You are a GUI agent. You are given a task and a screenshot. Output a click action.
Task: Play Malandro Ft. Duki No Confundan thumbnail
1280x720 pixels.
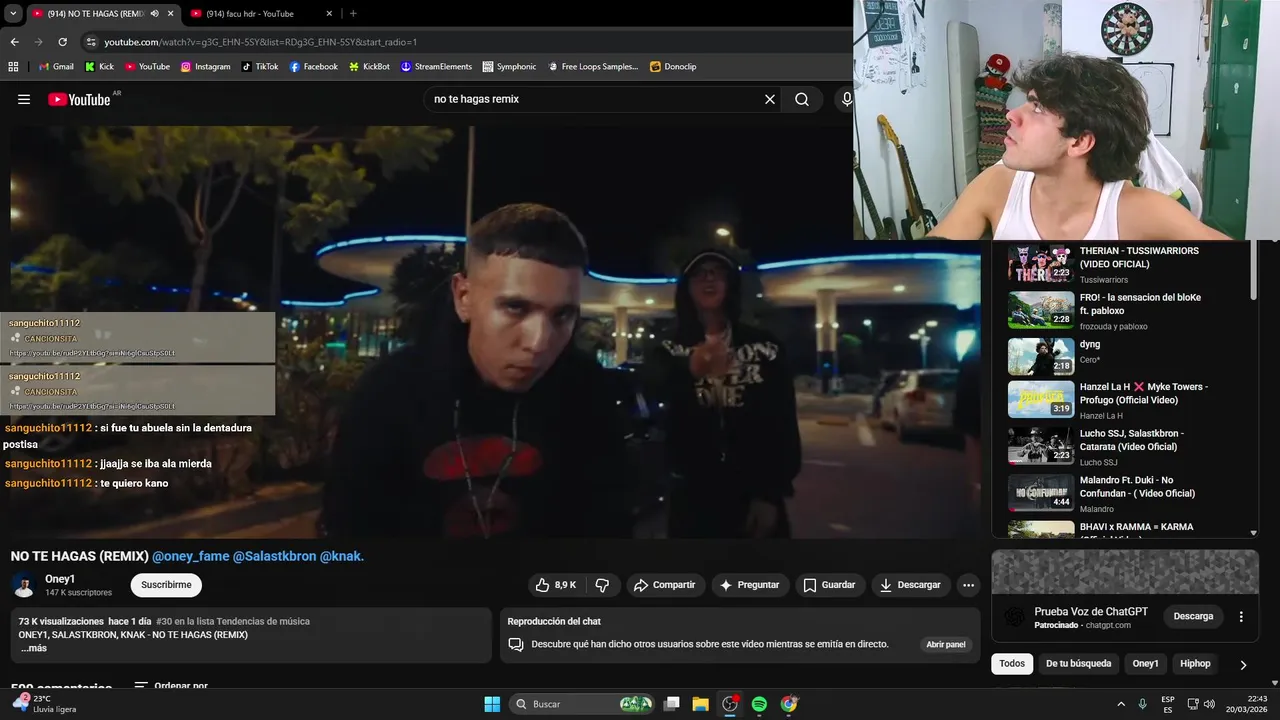point(1041,492)
